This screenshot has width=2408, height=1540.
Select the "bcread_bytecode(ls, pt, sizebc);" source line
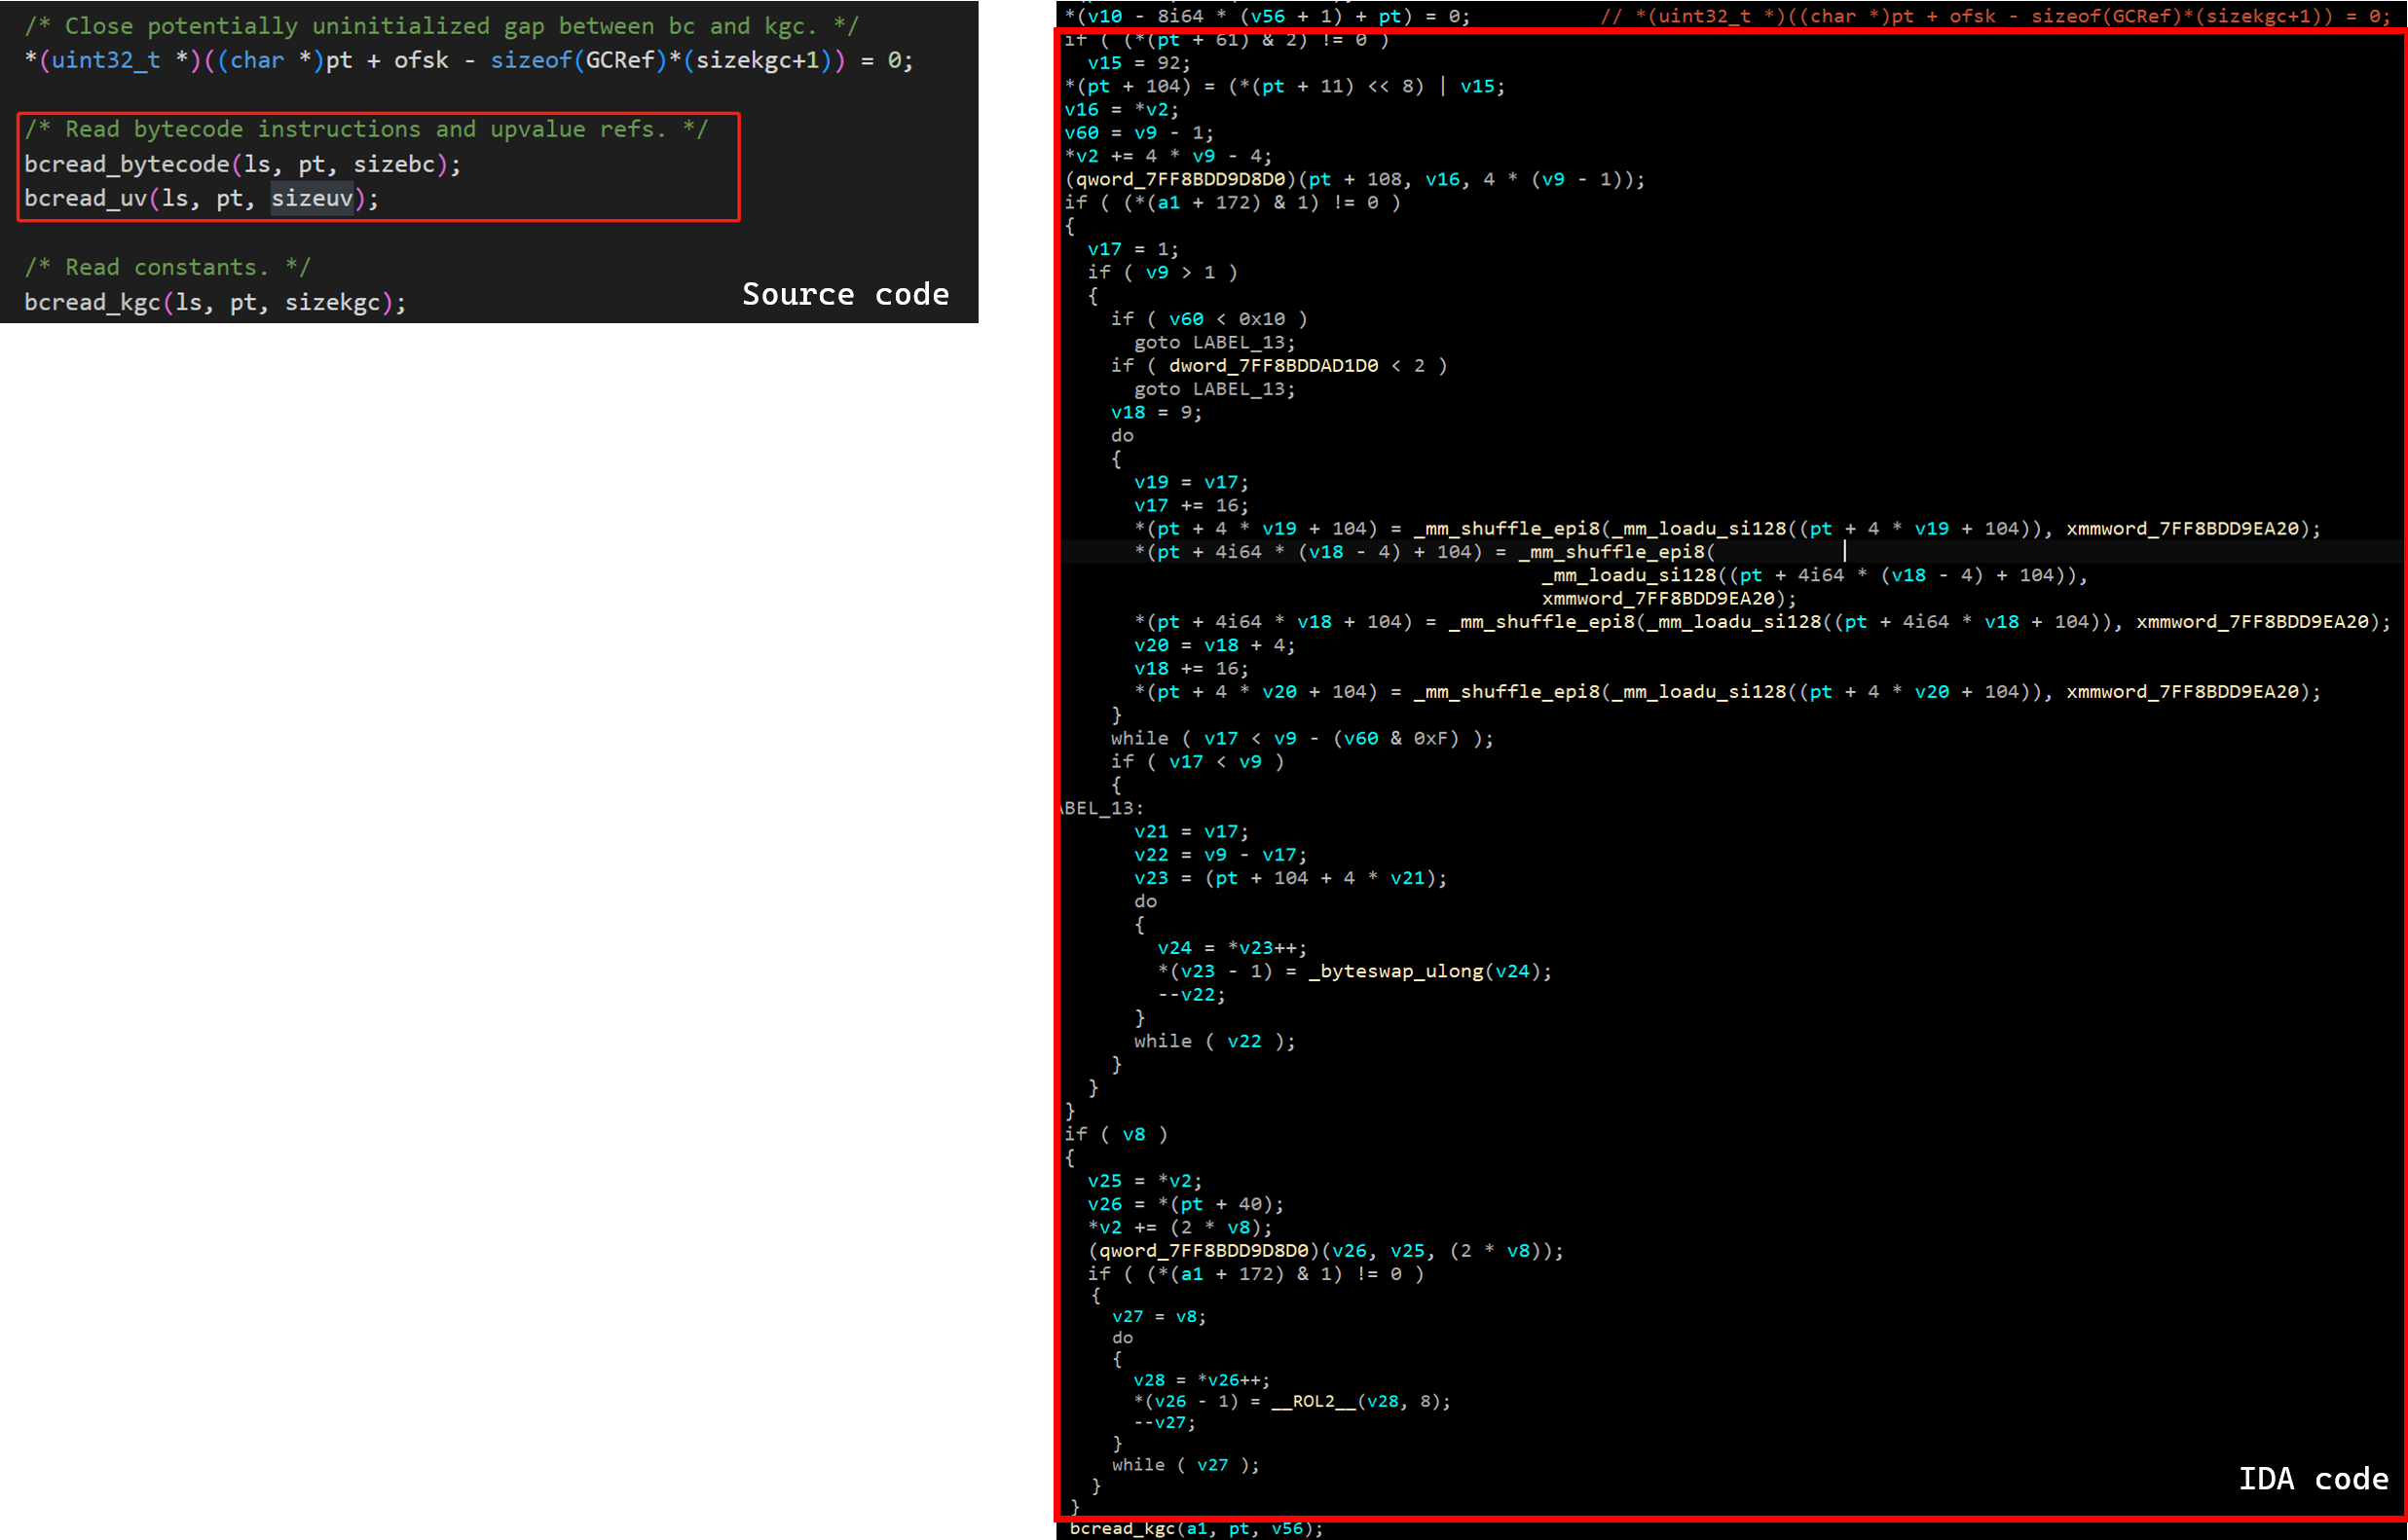point(243,164)
